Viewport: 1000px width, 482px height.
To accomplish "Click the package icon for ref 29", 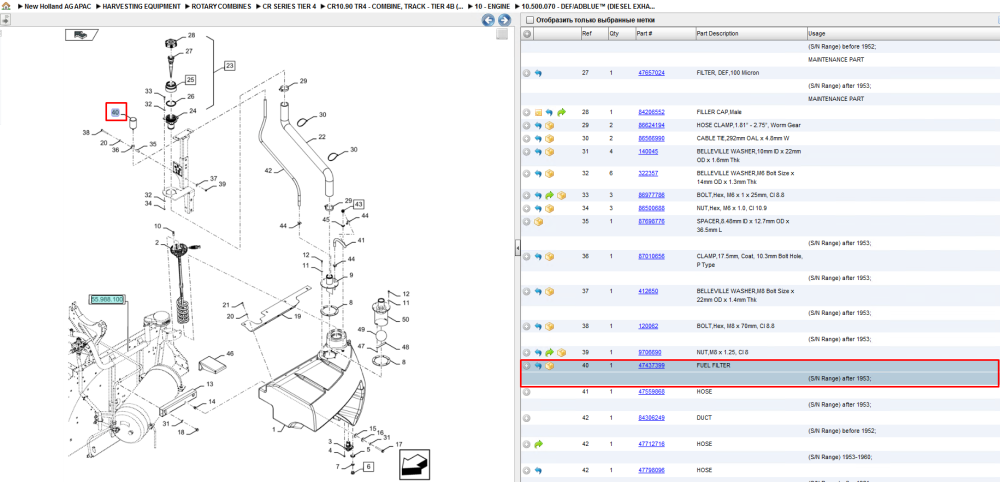I will coord(550,126).
